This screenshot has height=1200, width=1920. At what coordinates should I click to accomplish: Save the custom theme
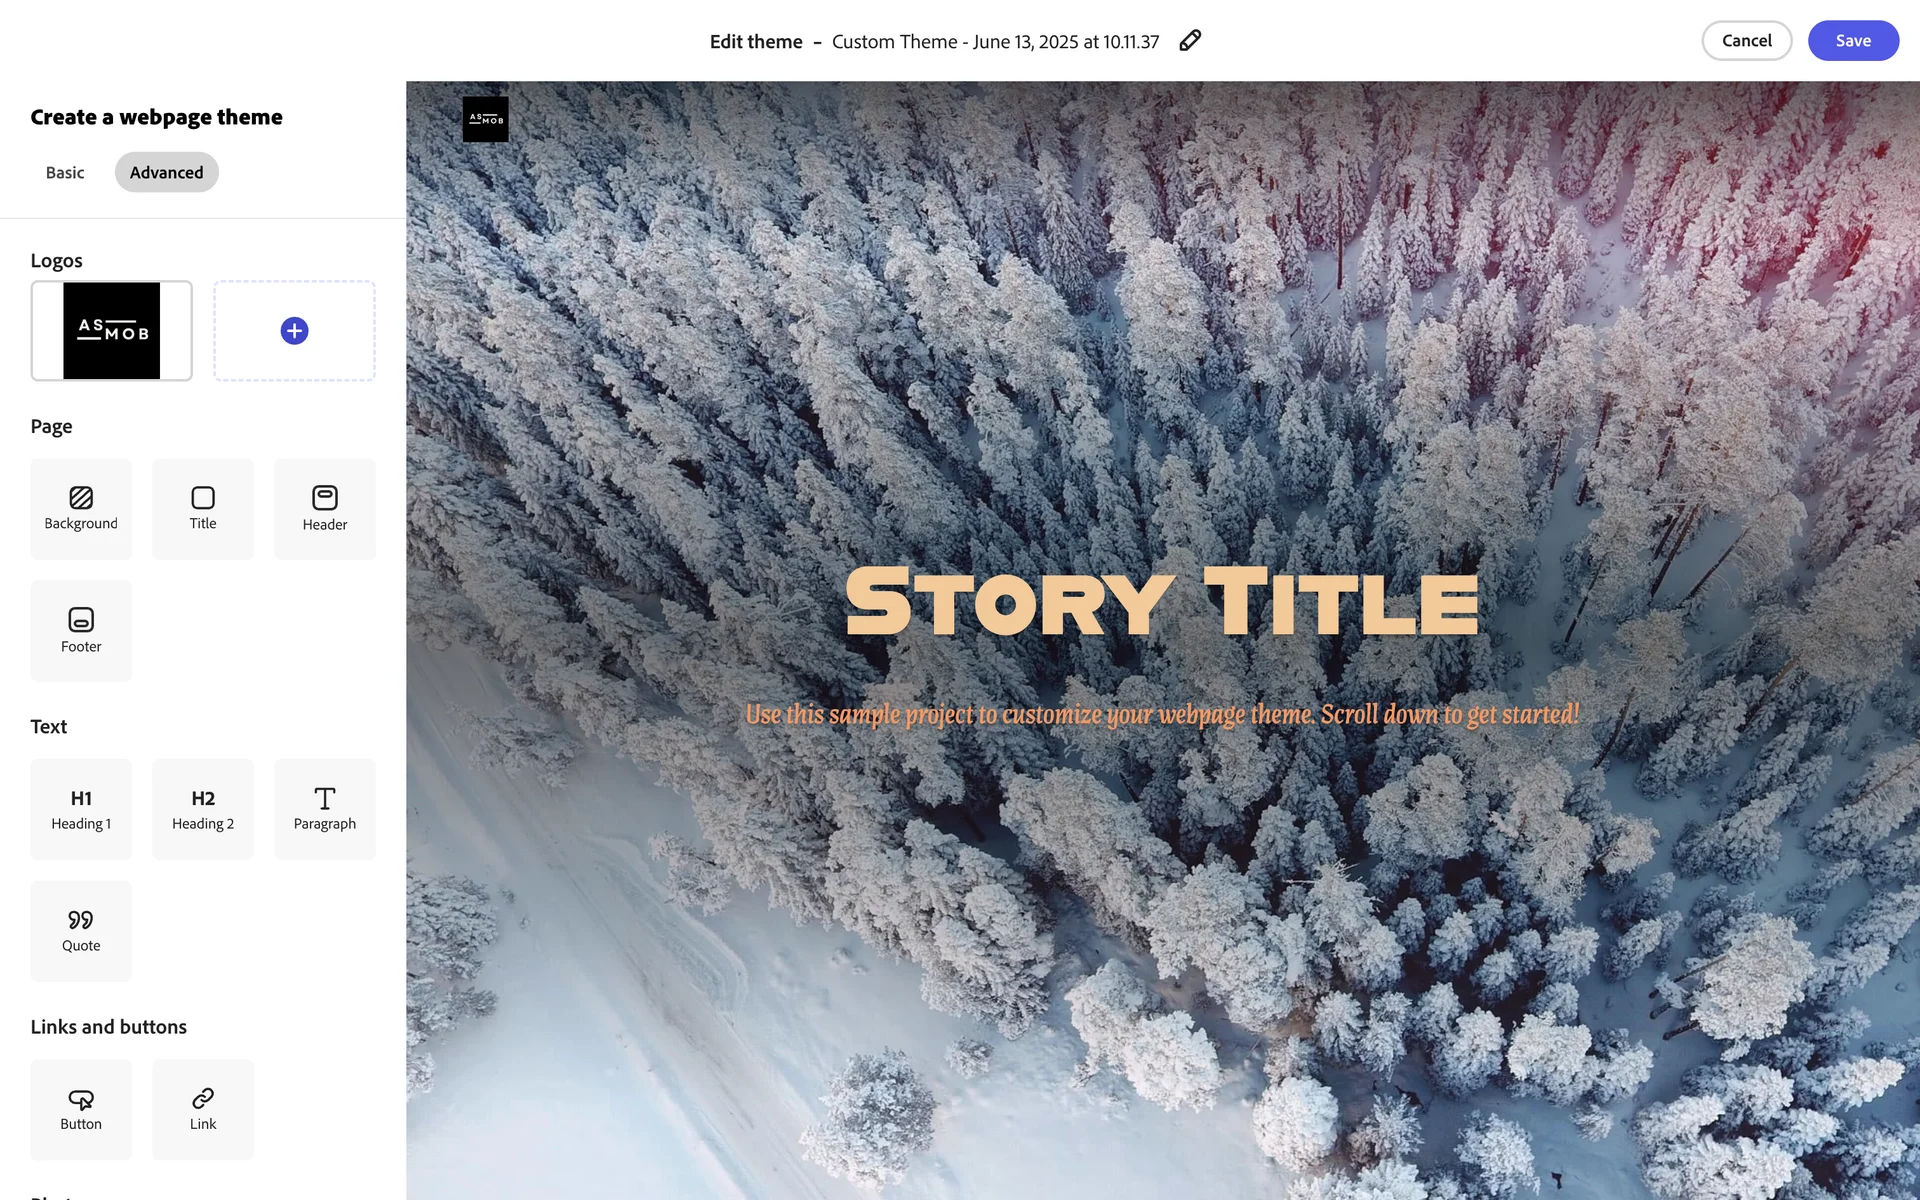1853,41
